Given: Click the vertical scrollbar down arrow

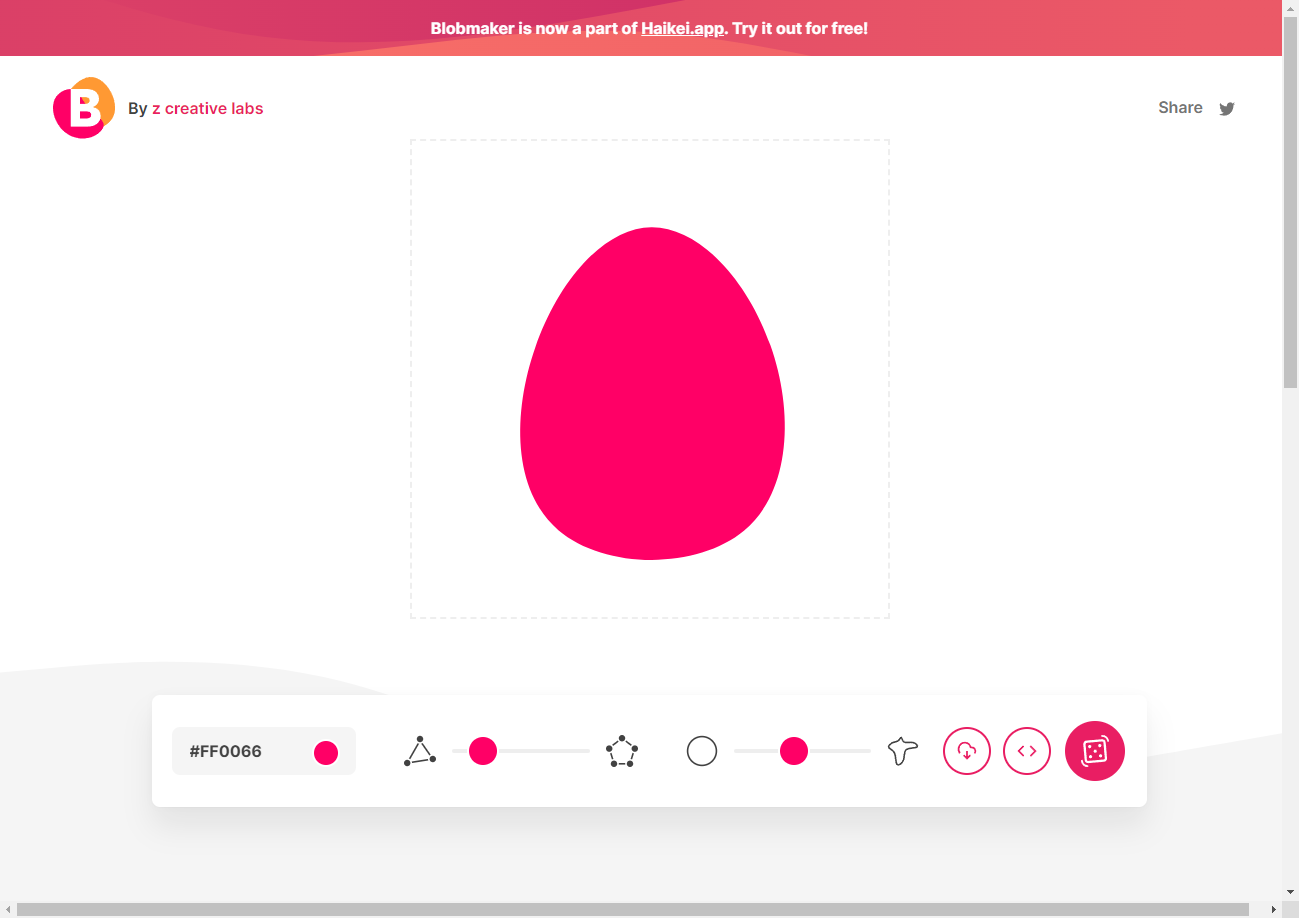Looking at the screenshot, I should tap(1290, 892).
